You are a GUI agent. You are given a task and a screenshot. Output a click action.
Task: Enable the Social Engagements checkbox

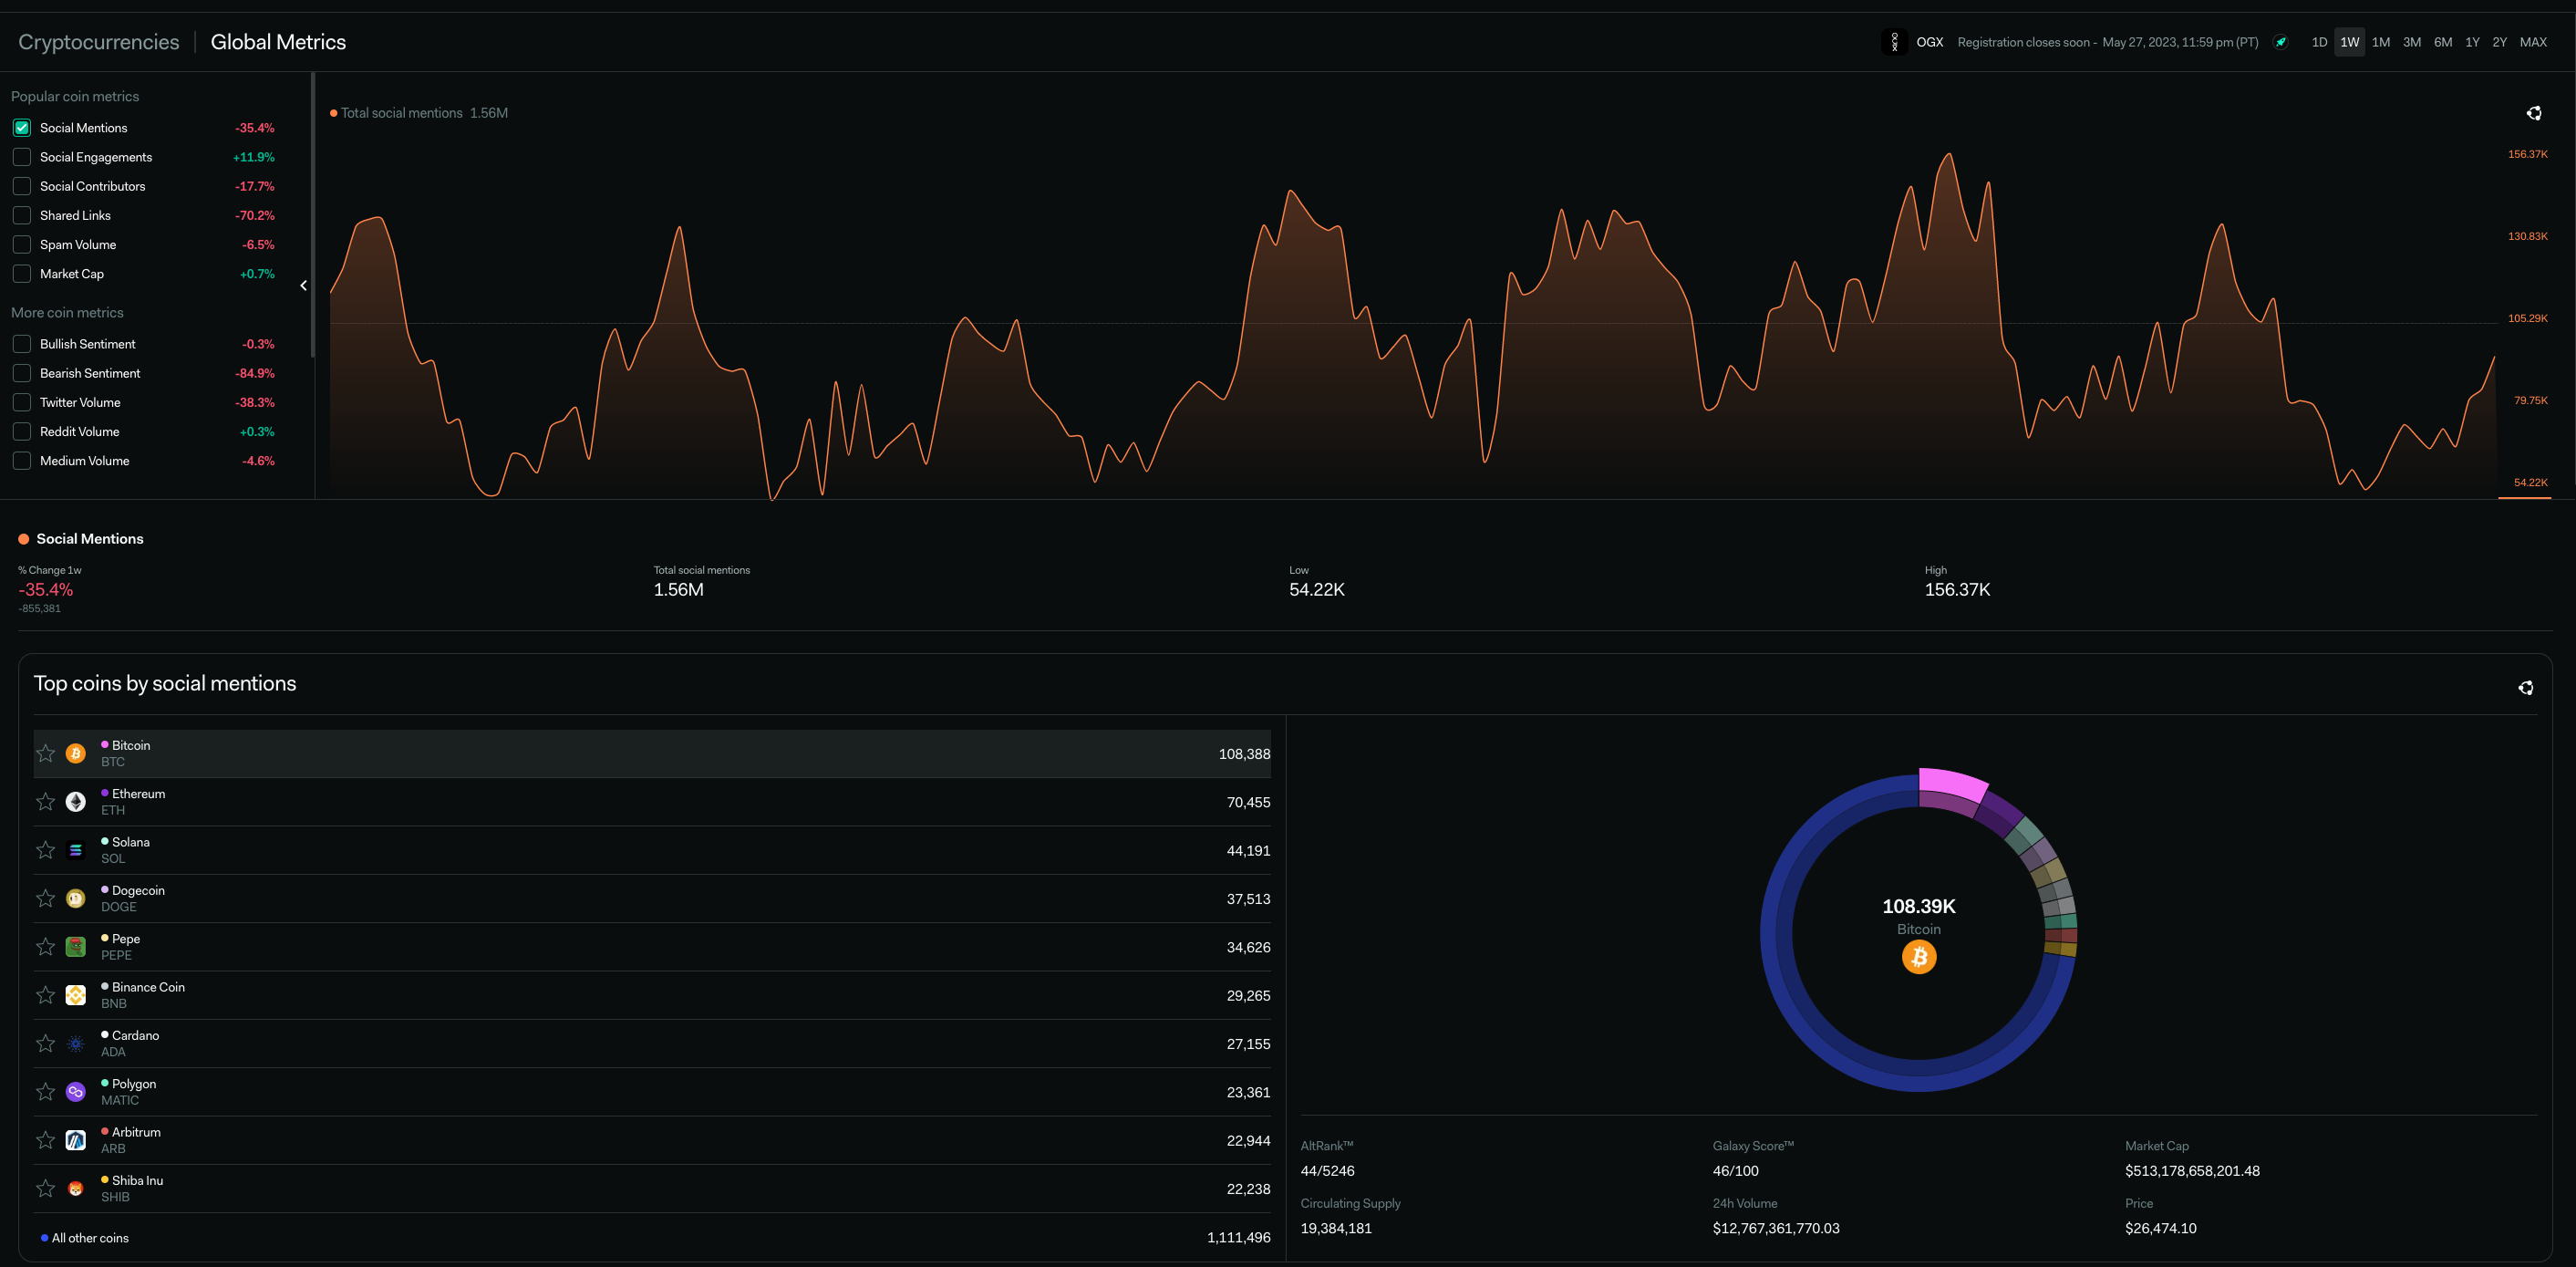click(x=22, y=157)
